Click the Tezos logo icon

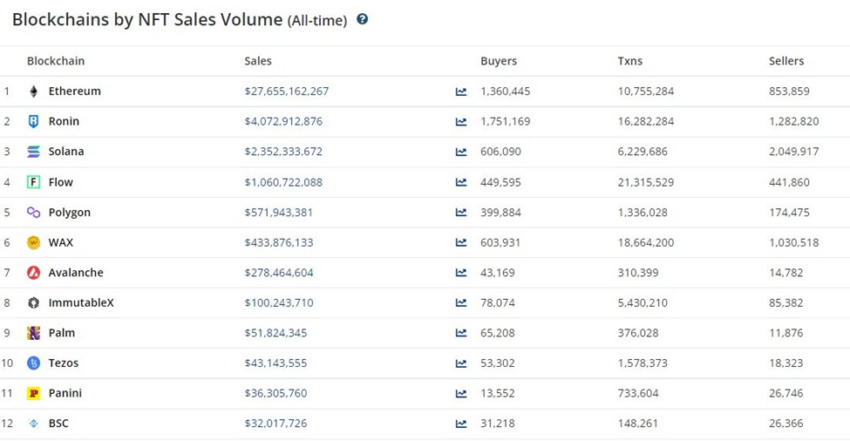pyautogui.click(x=34, y=363)
